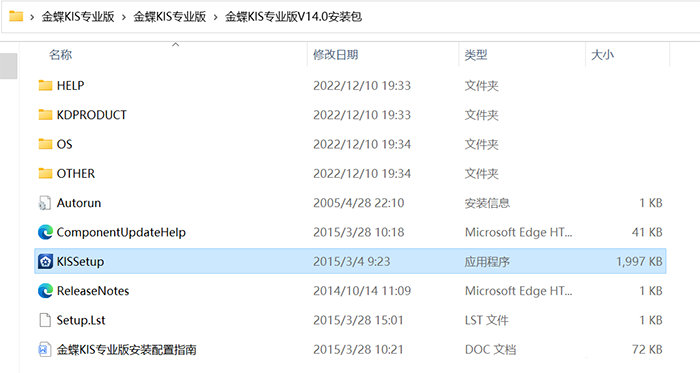
Task: Select the OS folder name
Action: pyautogui.click(x=64, y=144)
